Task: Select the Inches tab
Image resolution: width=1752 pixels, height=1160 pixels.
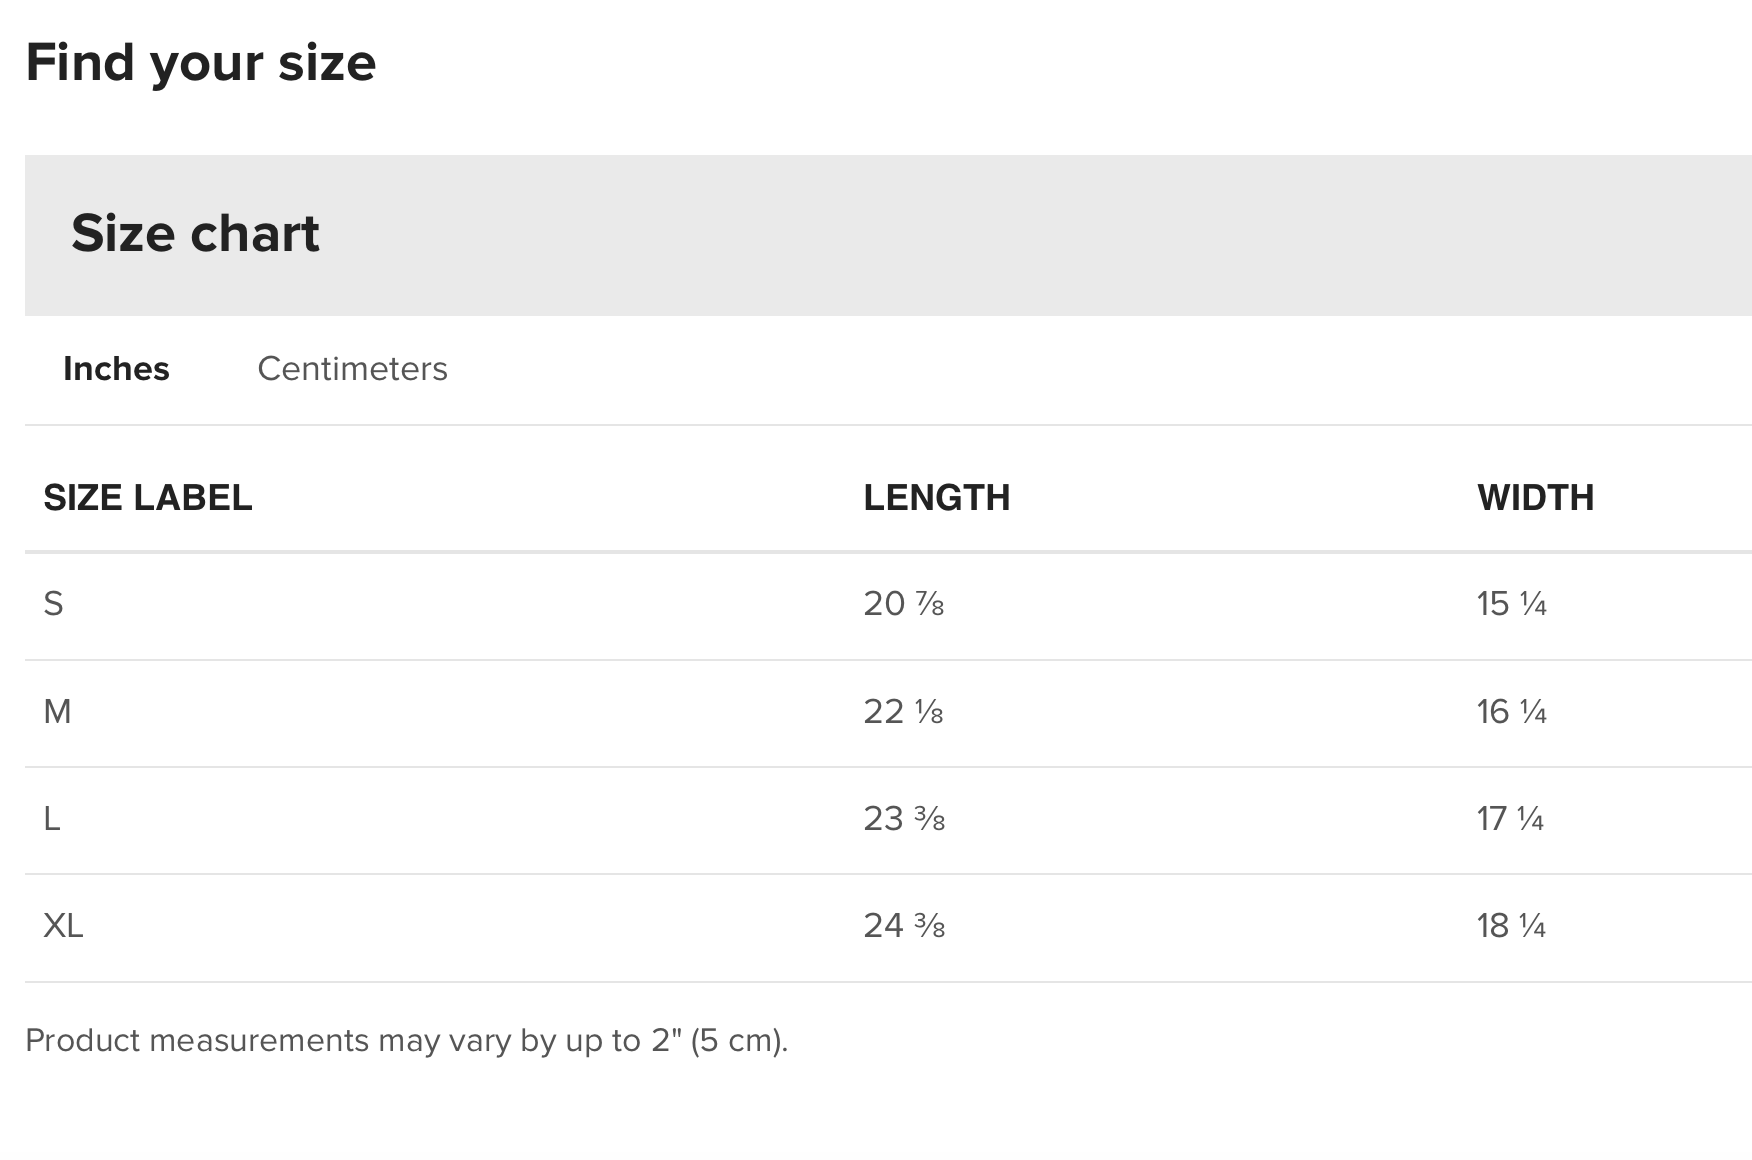Action: click(x=116, y=369)
